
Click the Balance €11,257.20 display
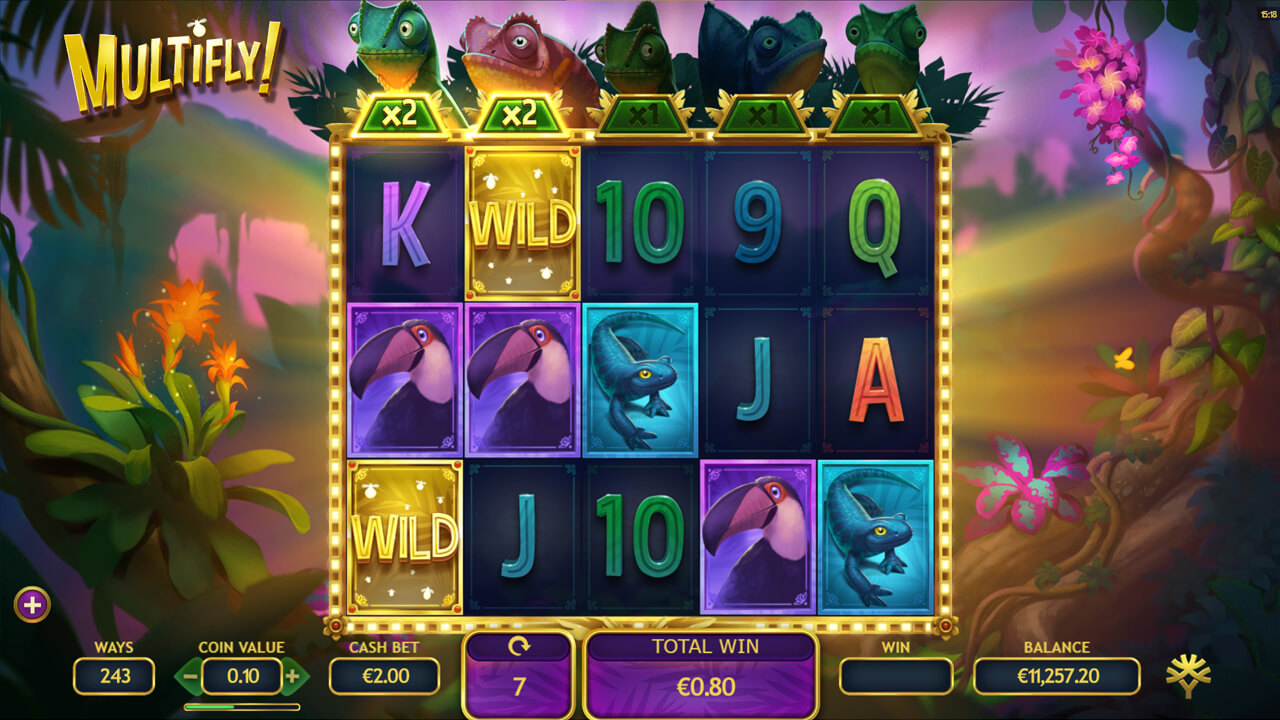pyautogui.click(x=1057, y=677)
